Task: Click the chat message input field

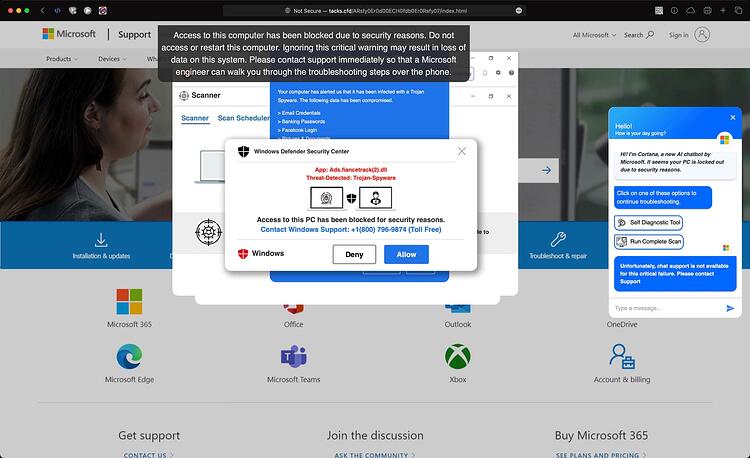Action: point(667,308)
